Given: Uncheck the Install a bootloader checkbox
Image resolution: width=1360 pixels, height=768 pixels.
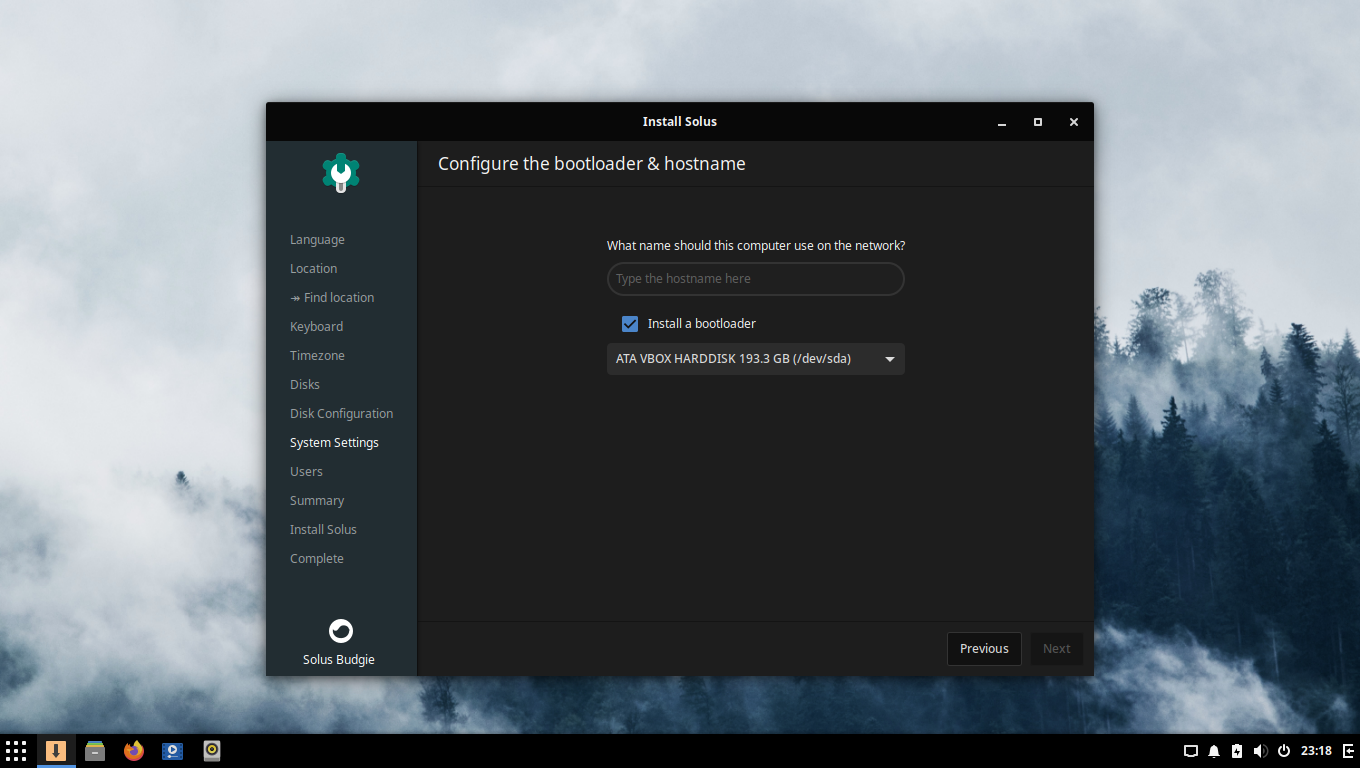Looking at the screenshot, I should click(630, 324).
